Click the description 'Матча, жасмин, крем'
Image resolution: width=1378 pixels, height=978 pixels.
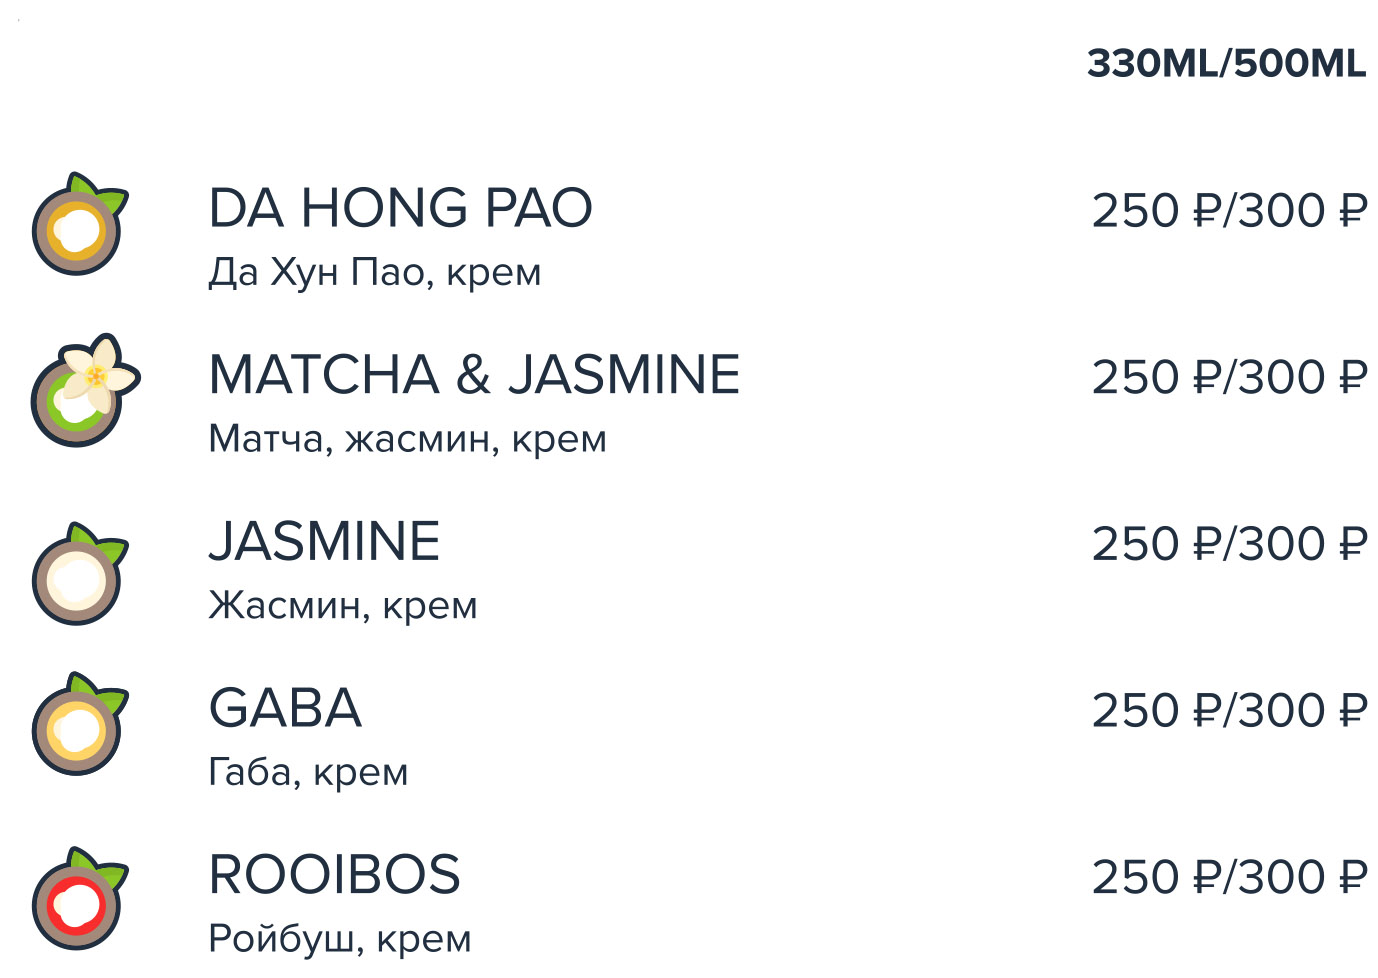click(407, 440)
